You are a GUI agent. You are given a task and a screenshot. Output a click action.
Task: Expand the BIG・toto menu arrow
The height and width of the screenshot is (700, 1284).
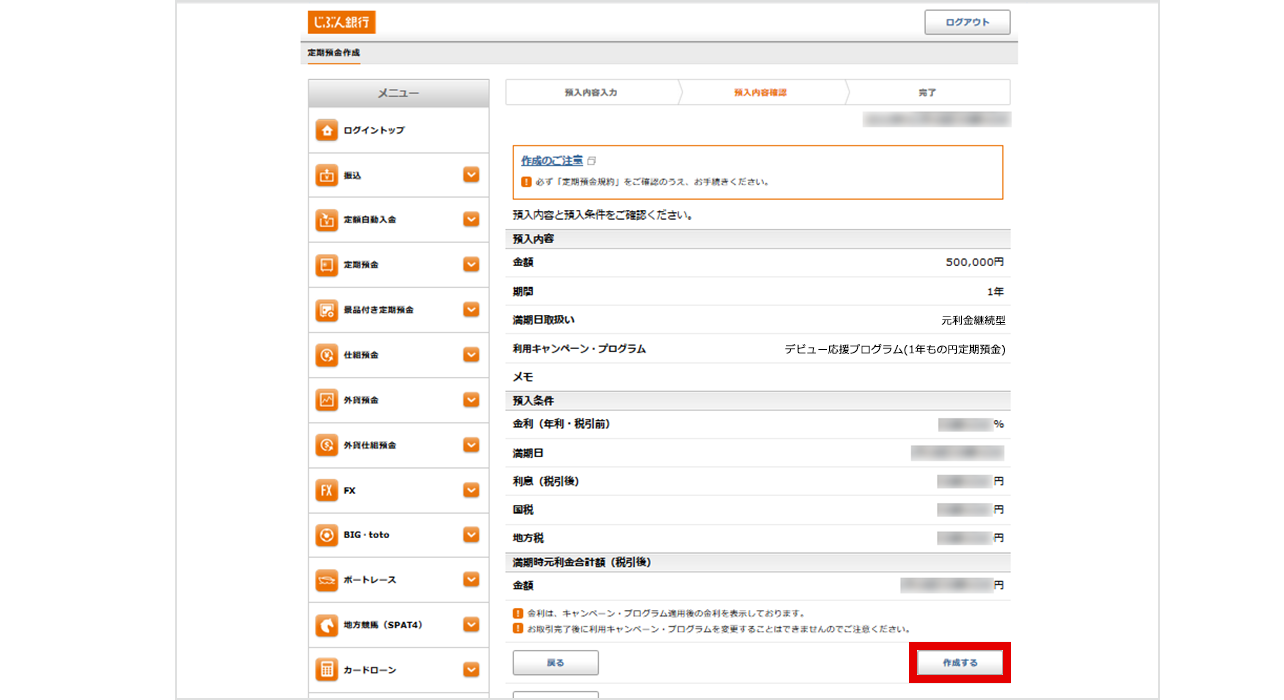[x=471, y=535]
